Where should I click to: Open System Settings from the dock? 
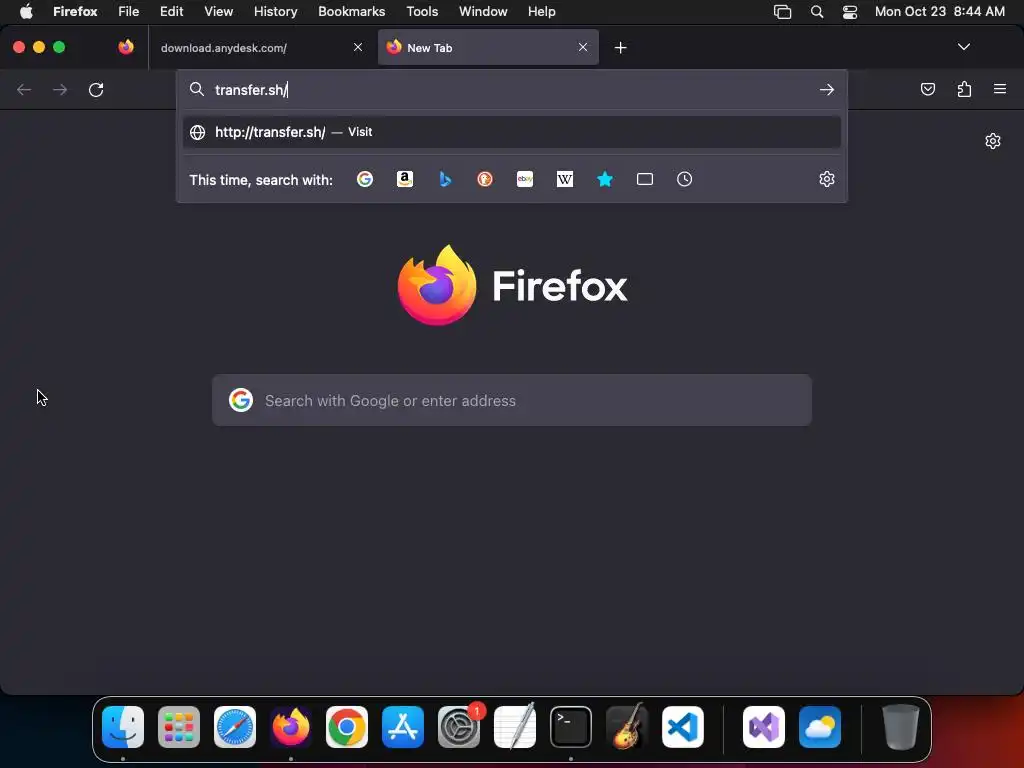[459, 727]
